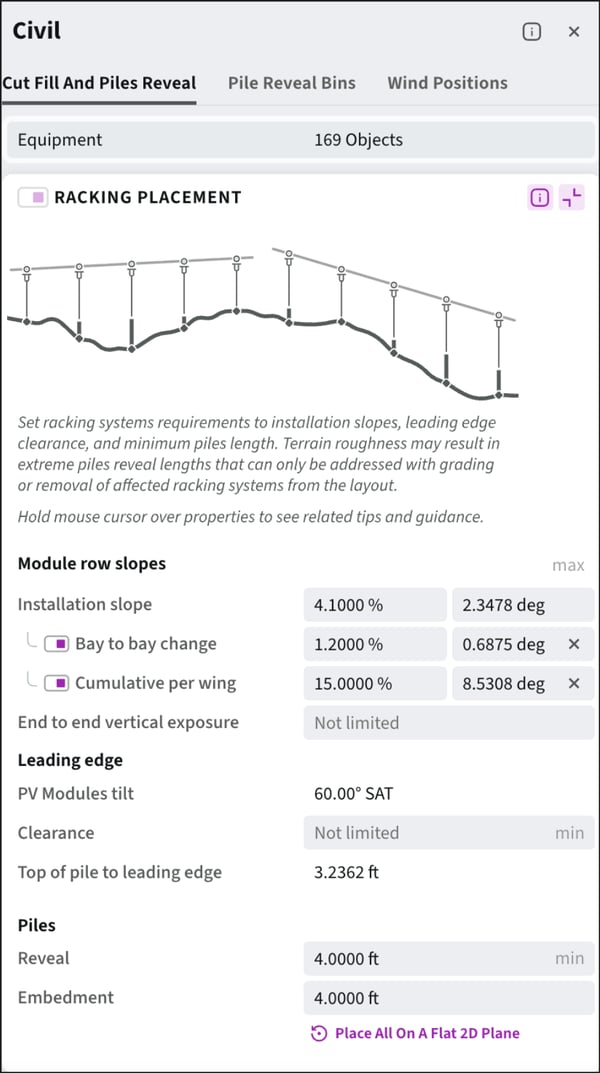This screenshot has width=600, height=1073.
Task: Toggle the Racking Placement switch
Action: [x=33, y=198]
